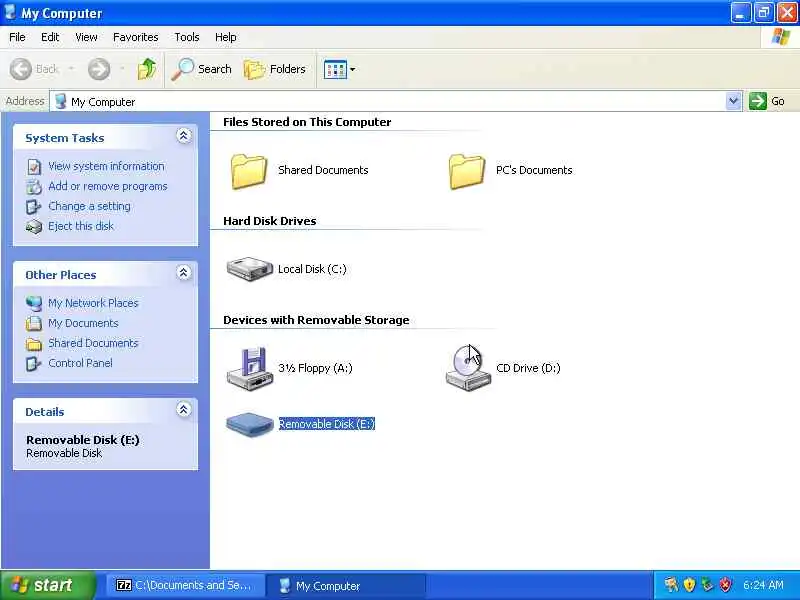Select the CD Drive (D:) icon

click(x=468, y=368)
